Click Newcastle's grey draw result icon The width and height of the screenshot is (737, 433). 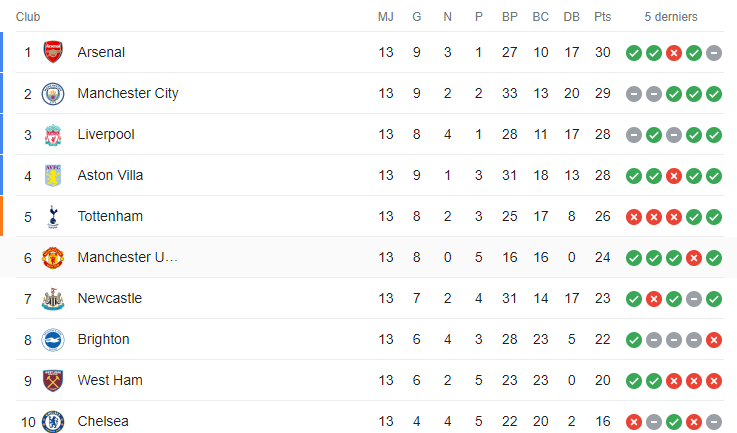pos(694,299)
